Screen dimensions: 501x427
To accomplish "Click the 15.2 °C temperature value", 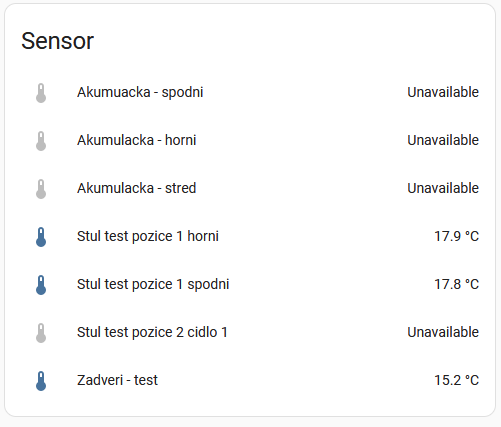I will point(456,380).
